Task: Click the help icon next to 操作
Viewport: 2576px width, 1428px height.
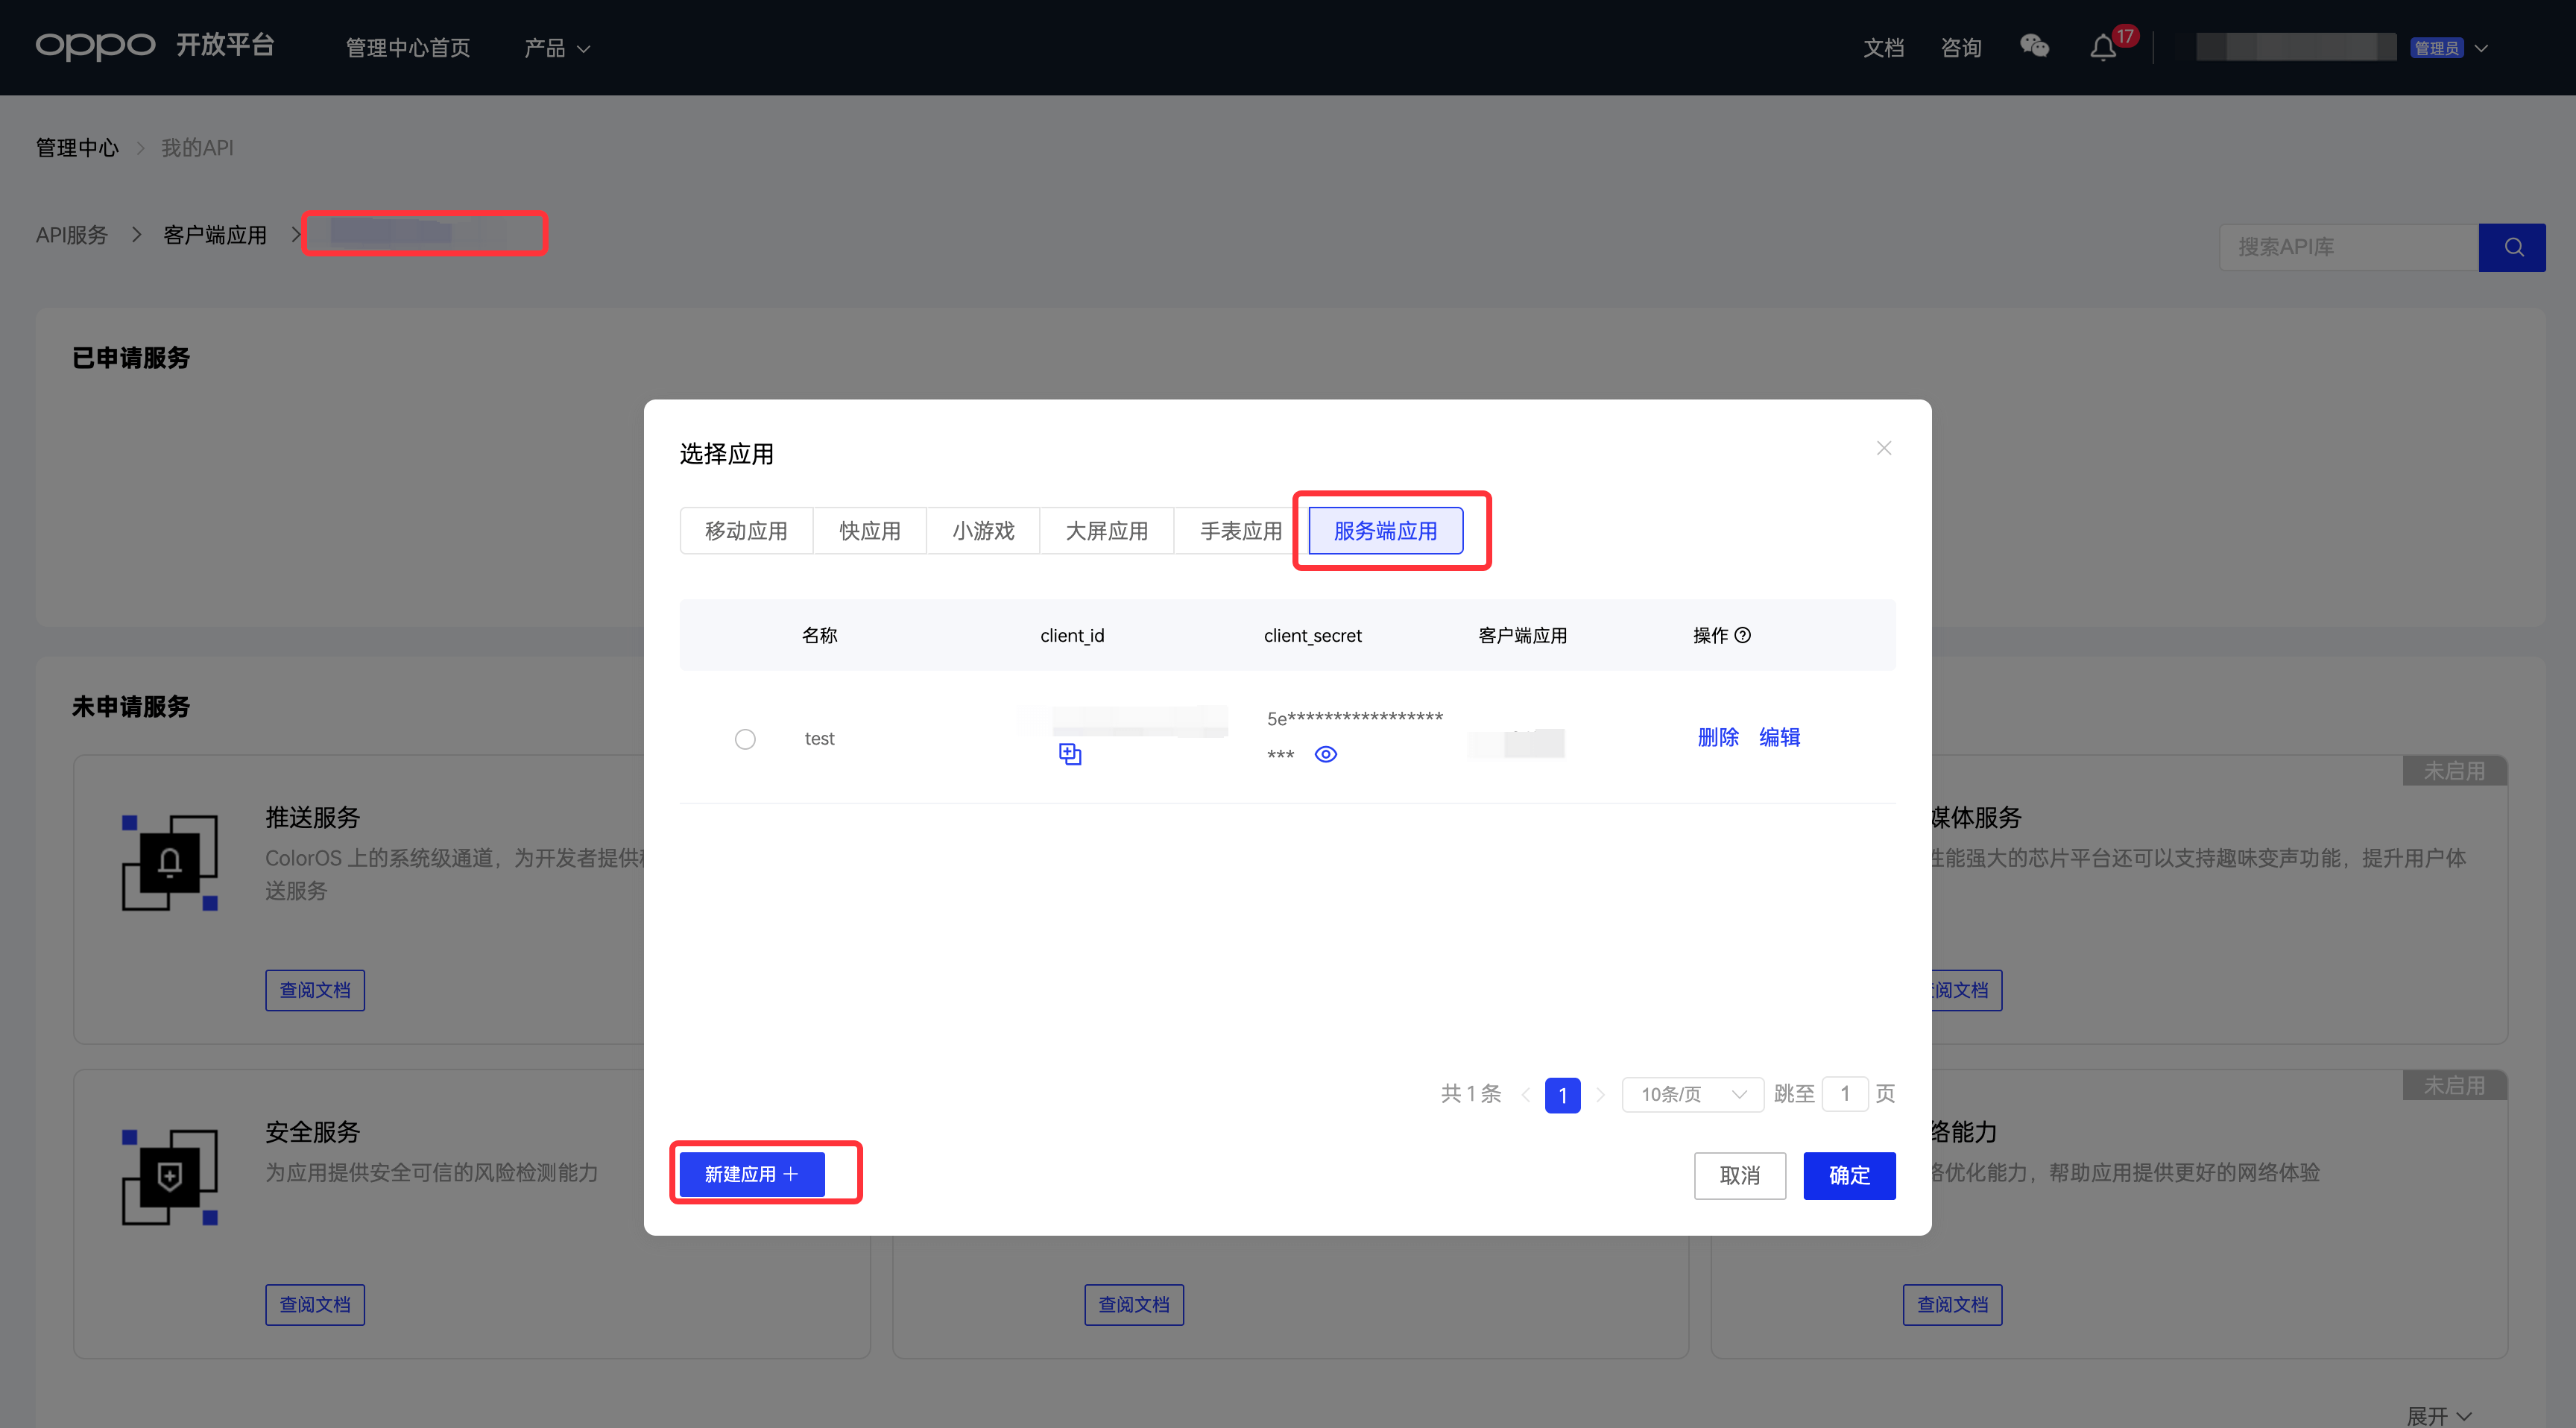Action: 1742,635
